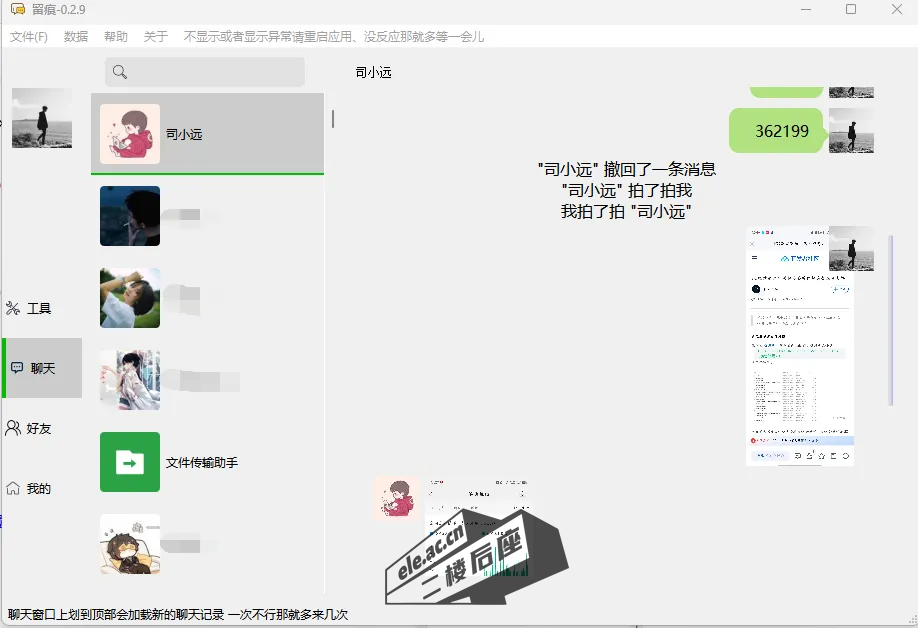Open the 数据 menu
Viewport: 918px width, 628px height.
75,35
